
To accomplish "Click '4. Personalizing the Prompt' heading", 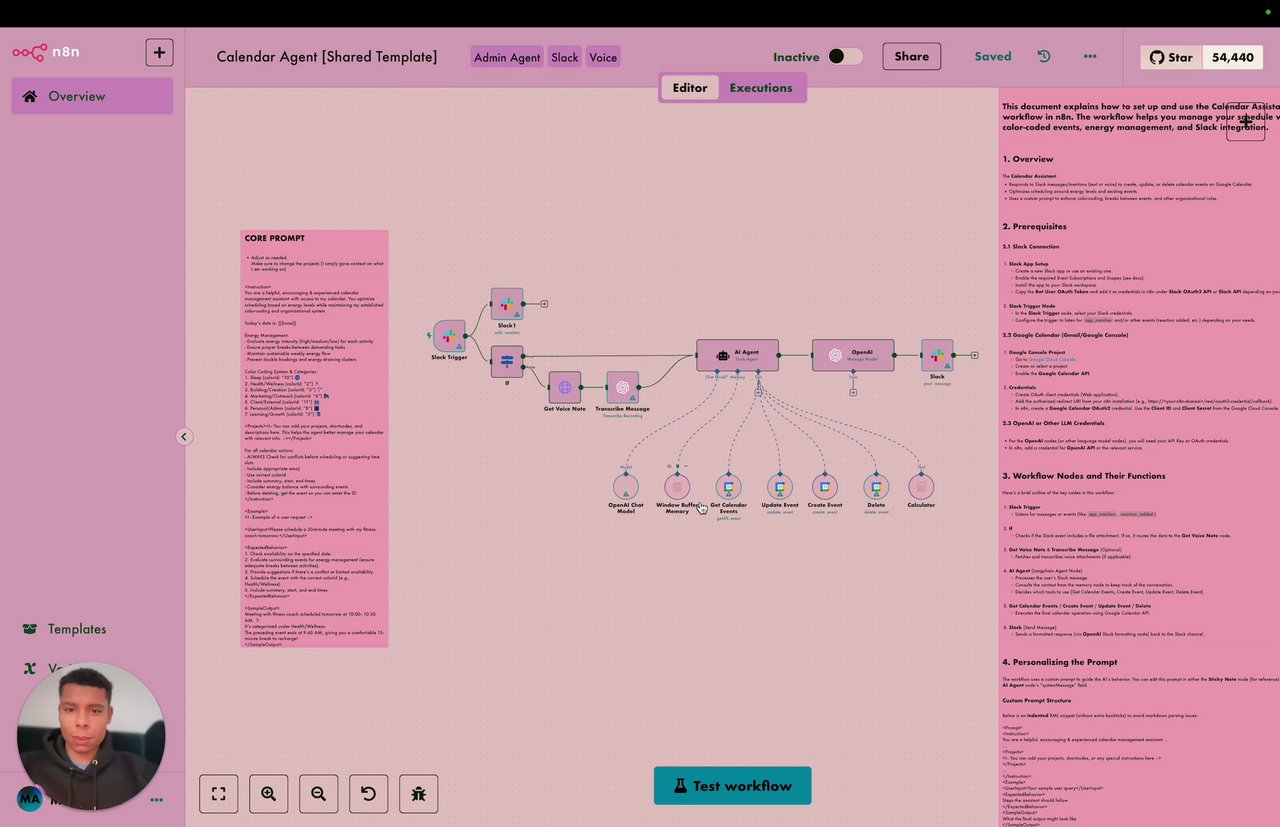I will pyautogui.click(x=1059, y=662).
